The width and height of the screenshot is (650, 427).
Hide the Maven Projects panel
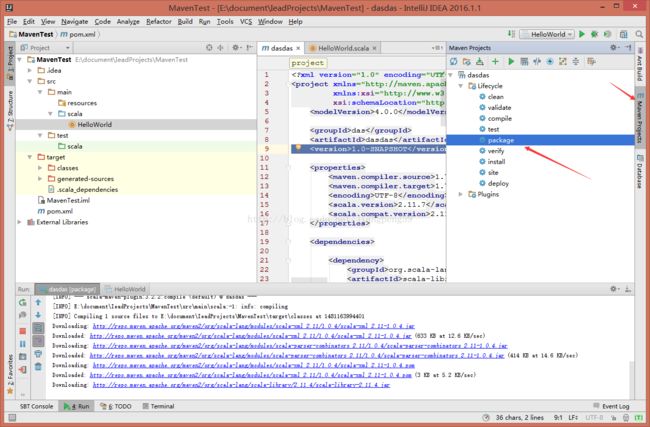(x=628, y=48)
